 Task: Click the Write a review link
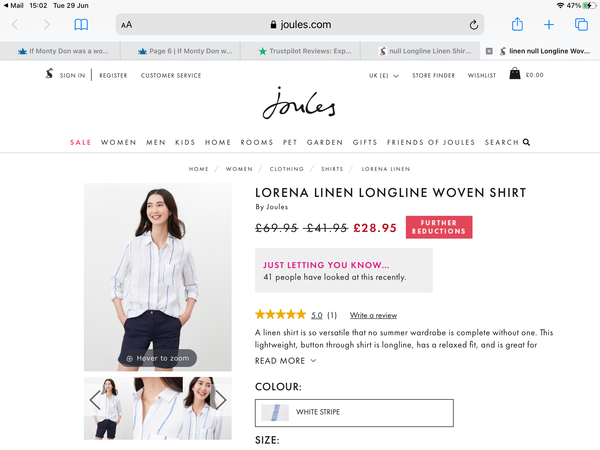[x=373, y=315]
